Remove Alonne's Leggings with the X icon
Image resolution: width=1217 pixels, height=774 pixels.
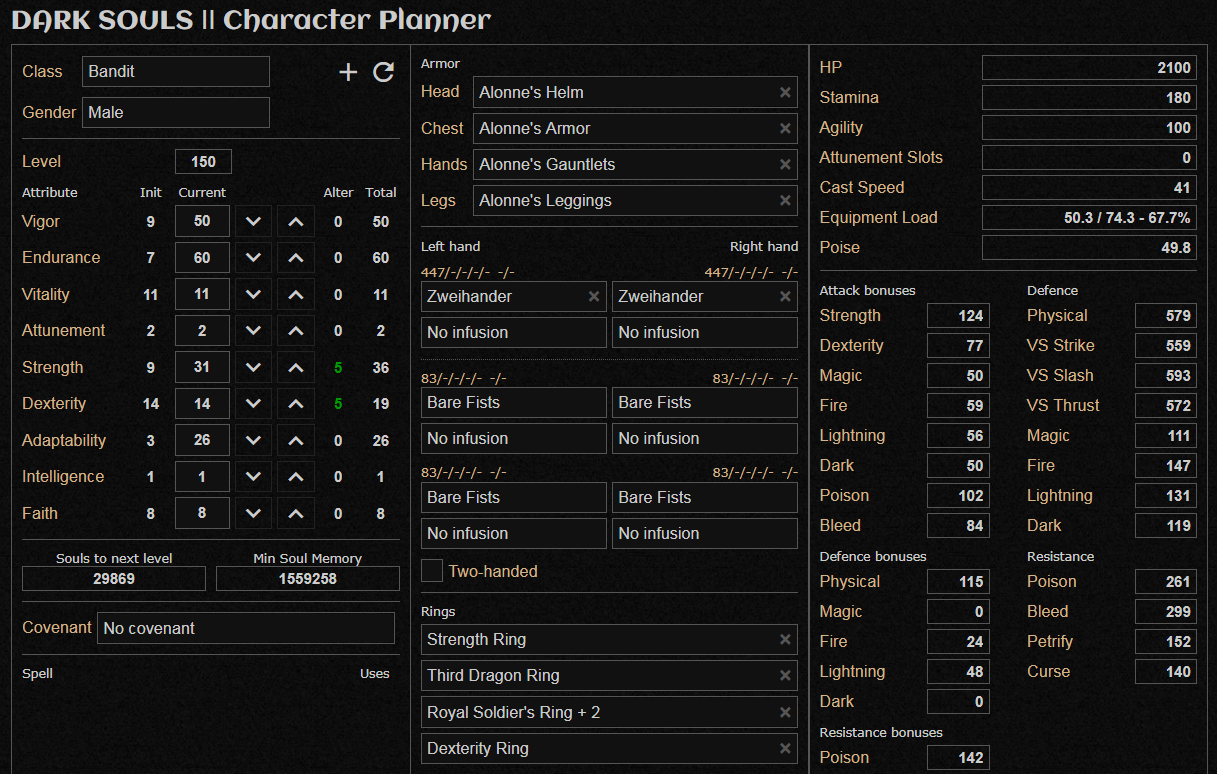785,200
